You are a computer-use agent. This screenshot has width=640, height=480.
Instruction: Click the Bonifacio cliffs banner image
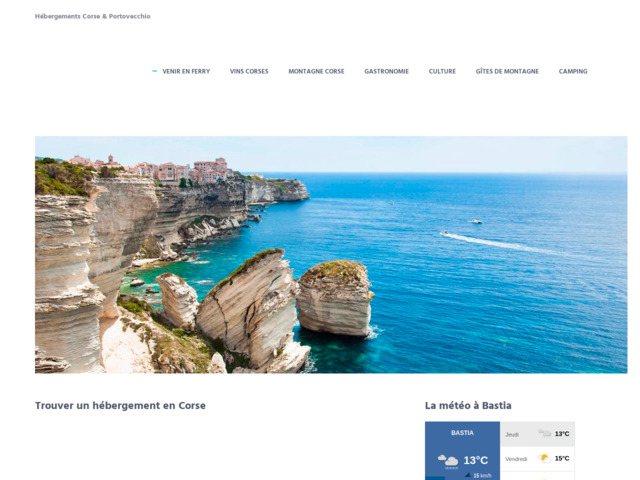point(331,255)
